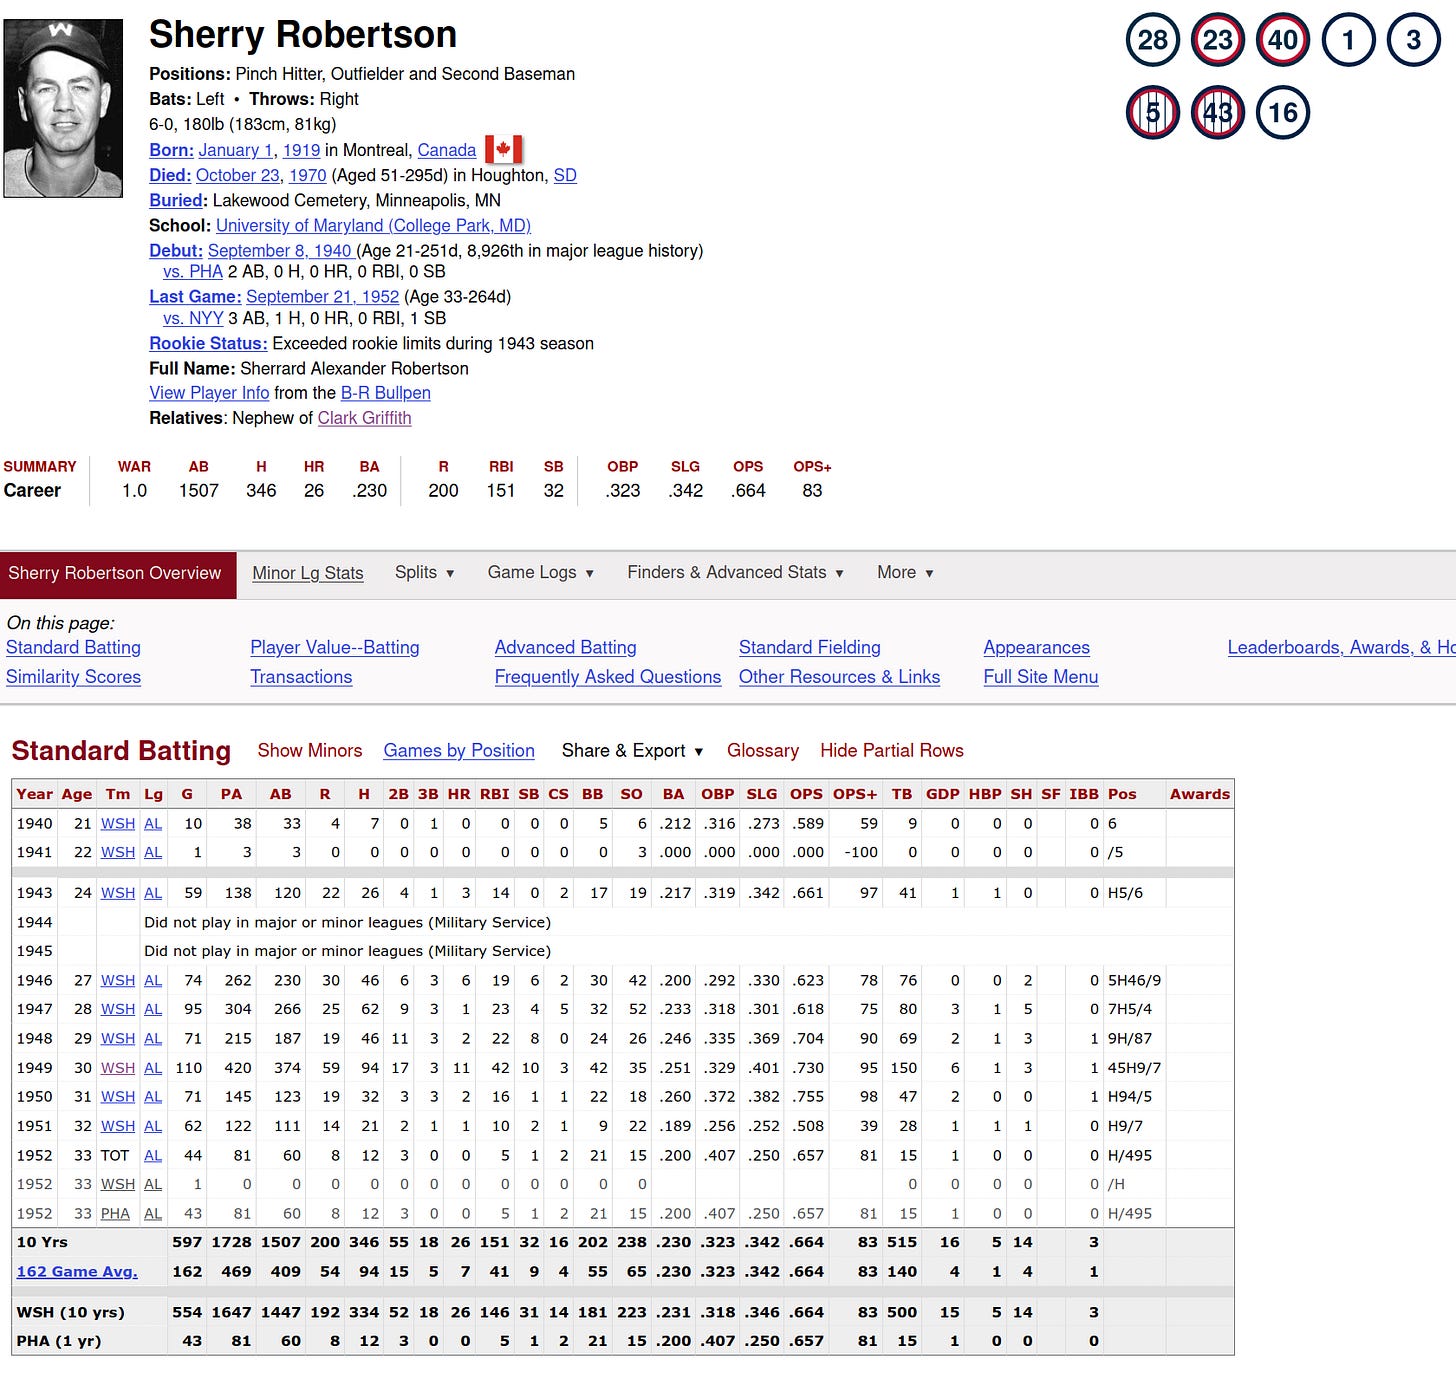Jump to Appearances section
The width and height of the screenshot is (1456, 1373).
(x=1036, y=648)
